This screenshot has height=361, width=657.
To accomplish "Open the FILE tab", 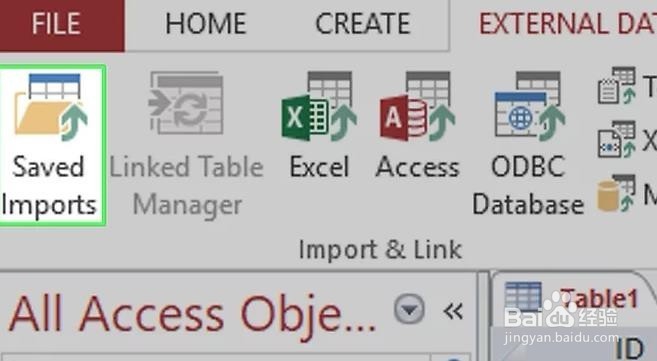I will pos(59,25).
